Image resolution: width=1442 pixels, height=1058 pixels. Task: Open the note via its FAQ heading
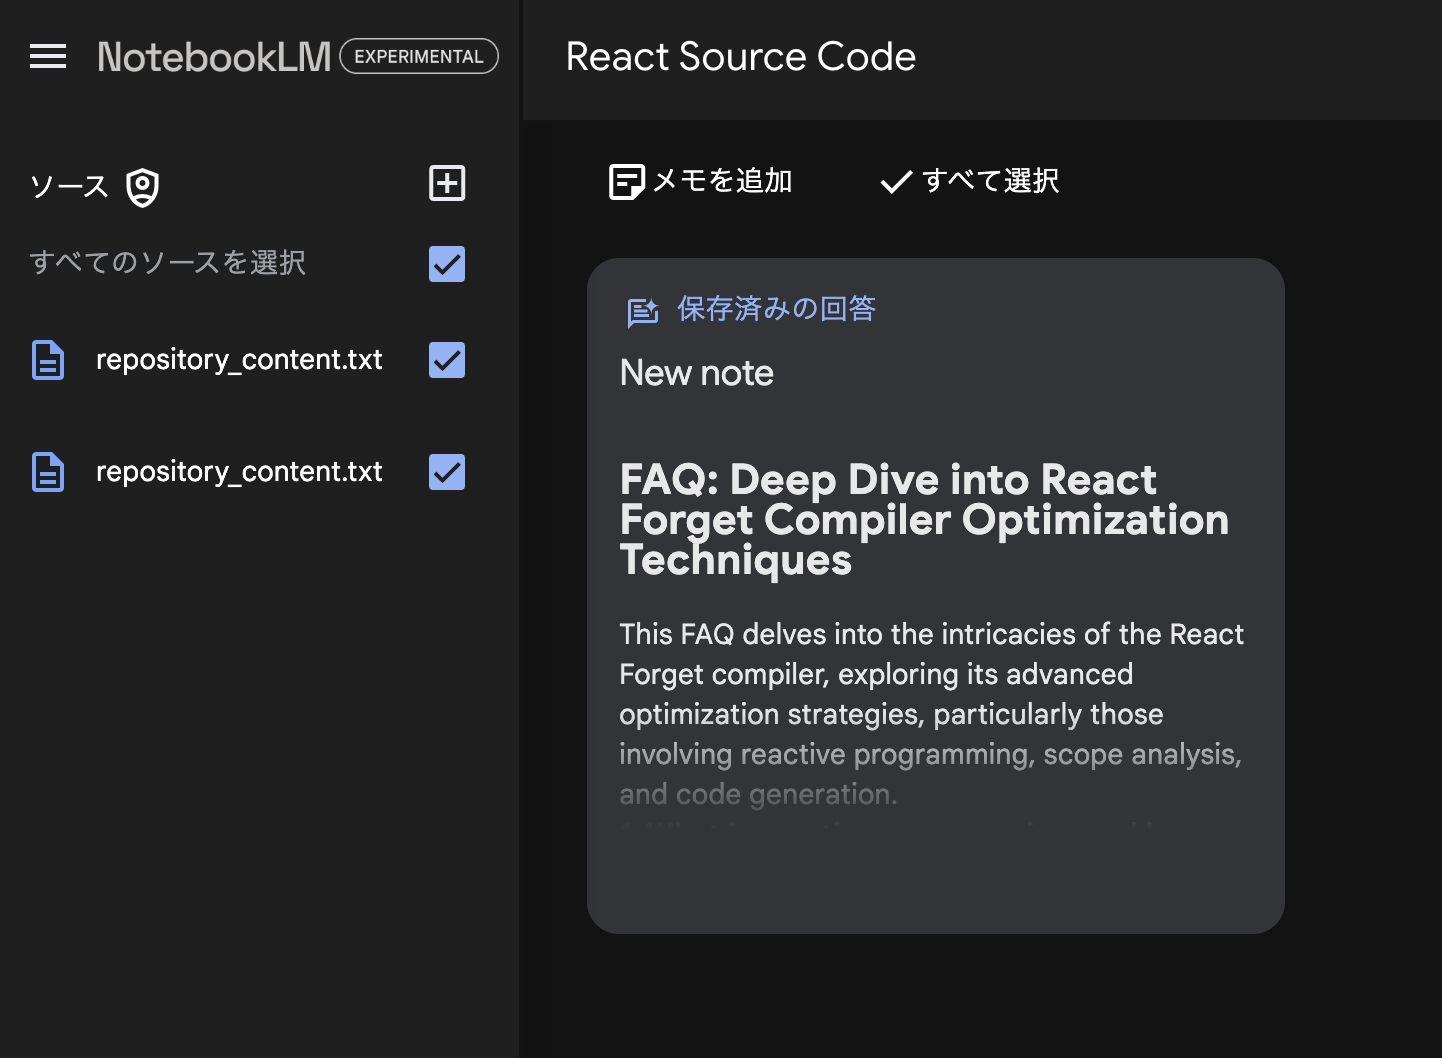click(924, 520)
